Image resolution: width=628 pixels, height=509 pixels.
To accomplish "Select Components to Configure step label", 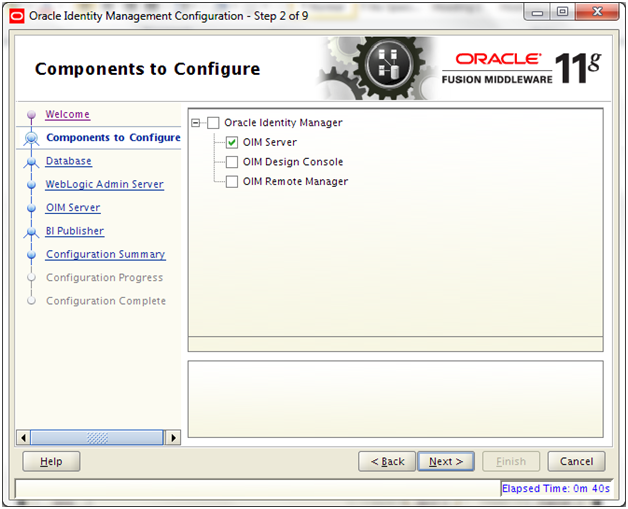I will (113, 137).
